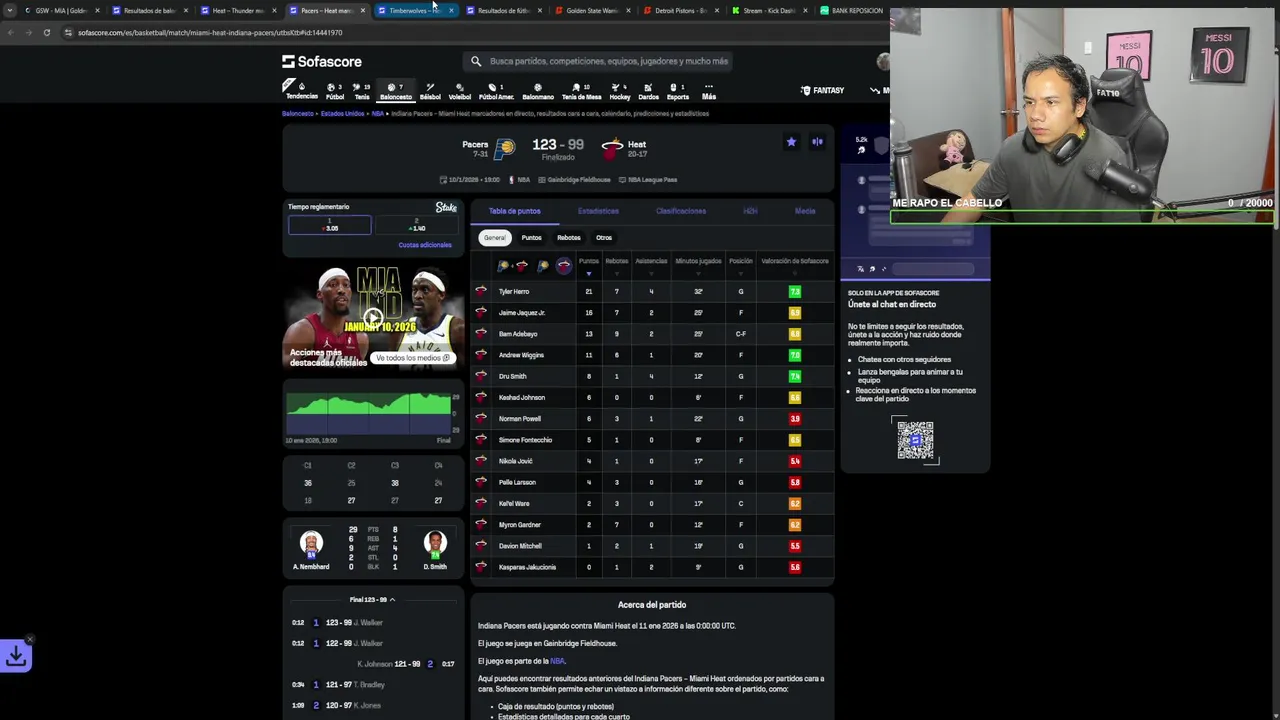Image resolution: width=1280 pixels, height=720 pixels.
Task: Click the Sofascore logo
Action: pyautogui.click(x=322, y=62)
